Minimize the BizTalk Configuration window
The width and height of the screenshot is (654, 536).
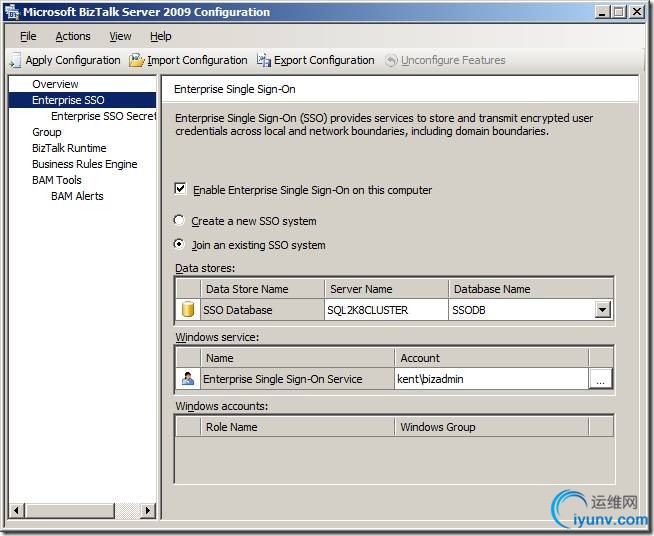click(601, 12)
